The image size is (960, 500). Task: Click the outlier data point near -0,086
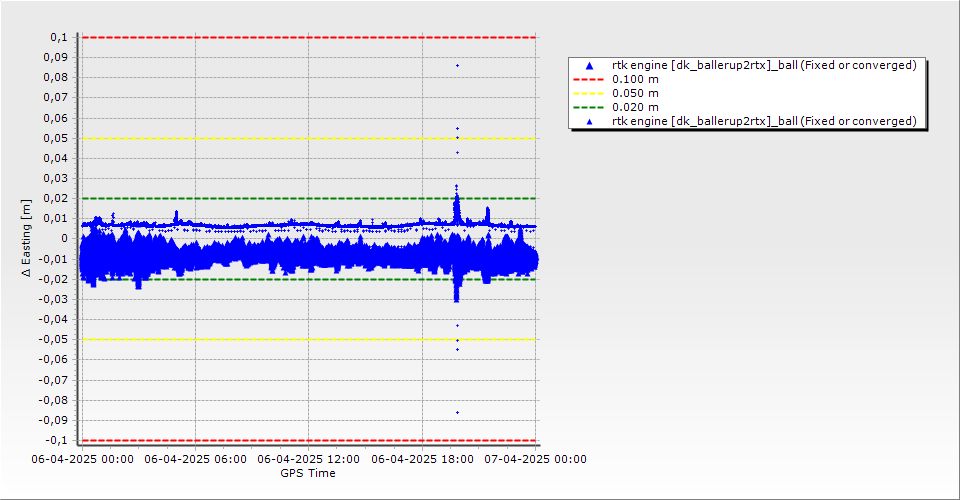tap(457, 412)
